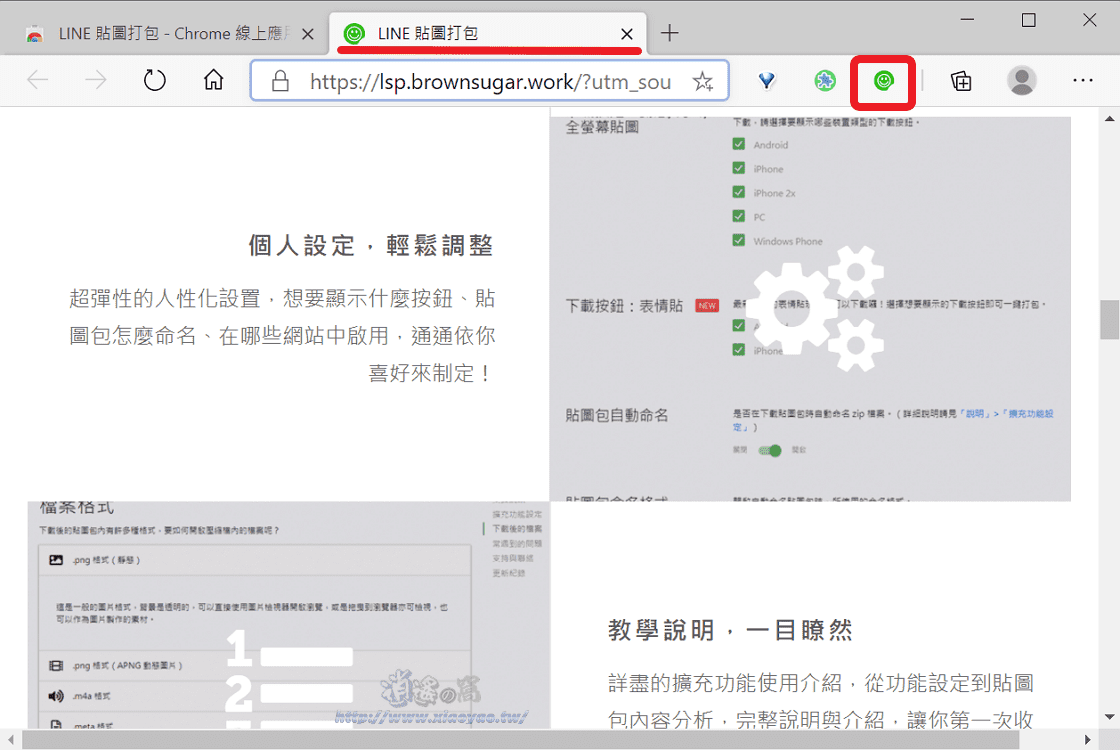Maximize the browser window

pyautogui.click(x=1029, y=20)
